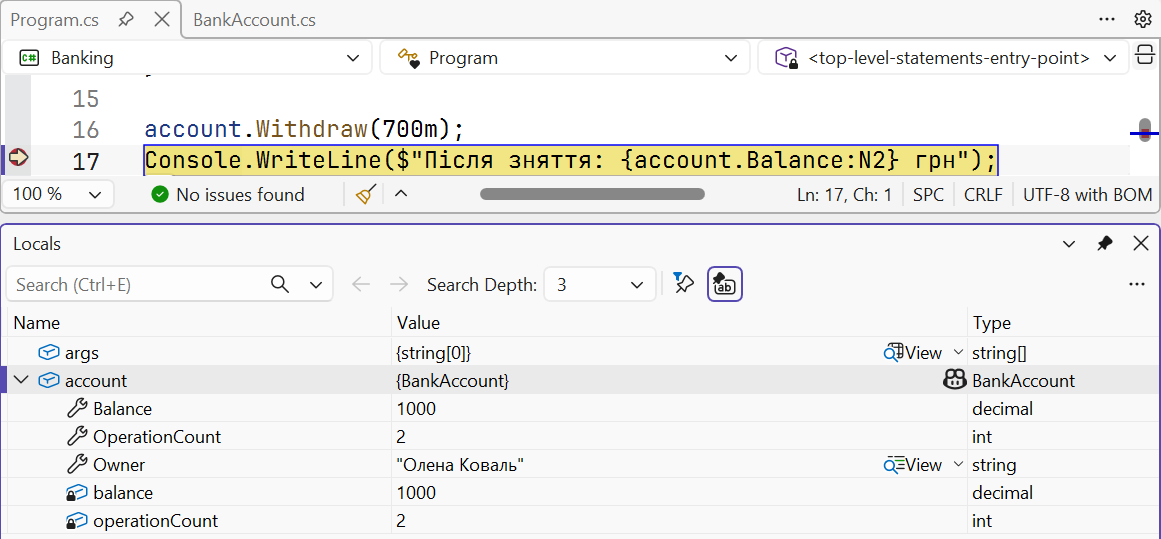Open View dropdown arrow for Owner
Image resolution: width=1161 pixels, height=539 pixels.
pyautogui.click(x=957, y=465)
